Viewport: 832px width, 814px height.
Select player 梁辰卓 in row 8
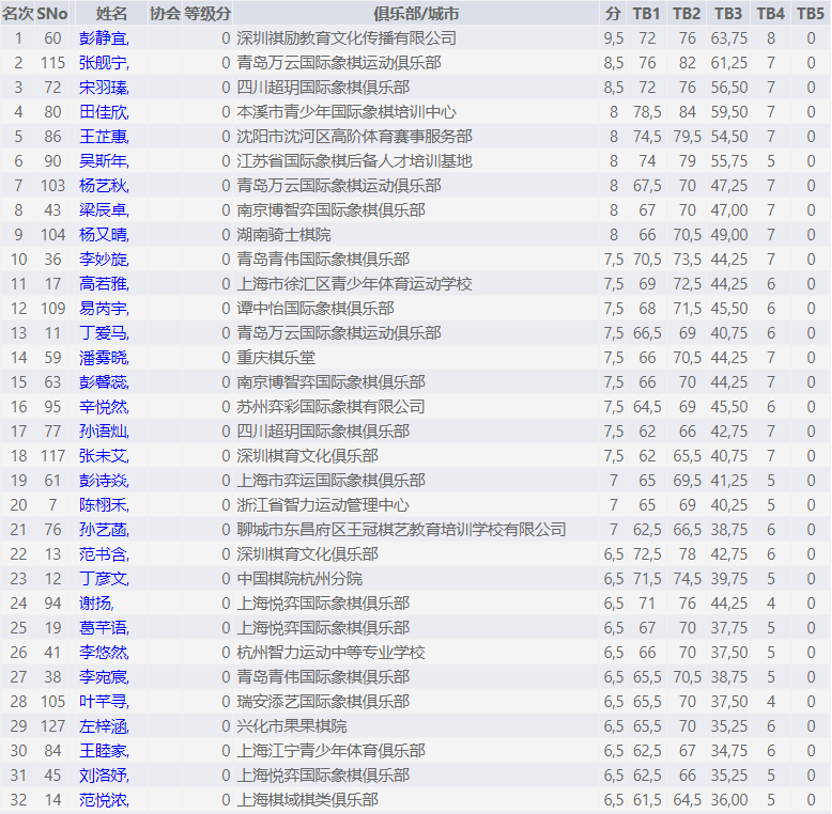click(x=104, y=210)
